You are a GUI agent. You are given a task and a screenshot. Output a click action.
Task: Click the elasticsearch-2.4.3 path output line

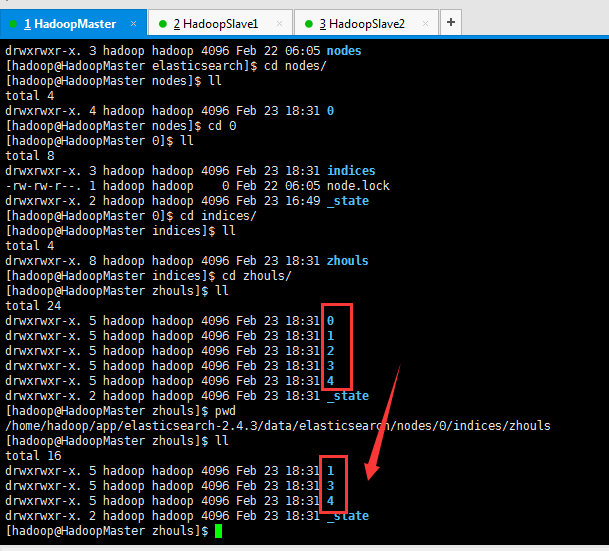coord(278,426)
